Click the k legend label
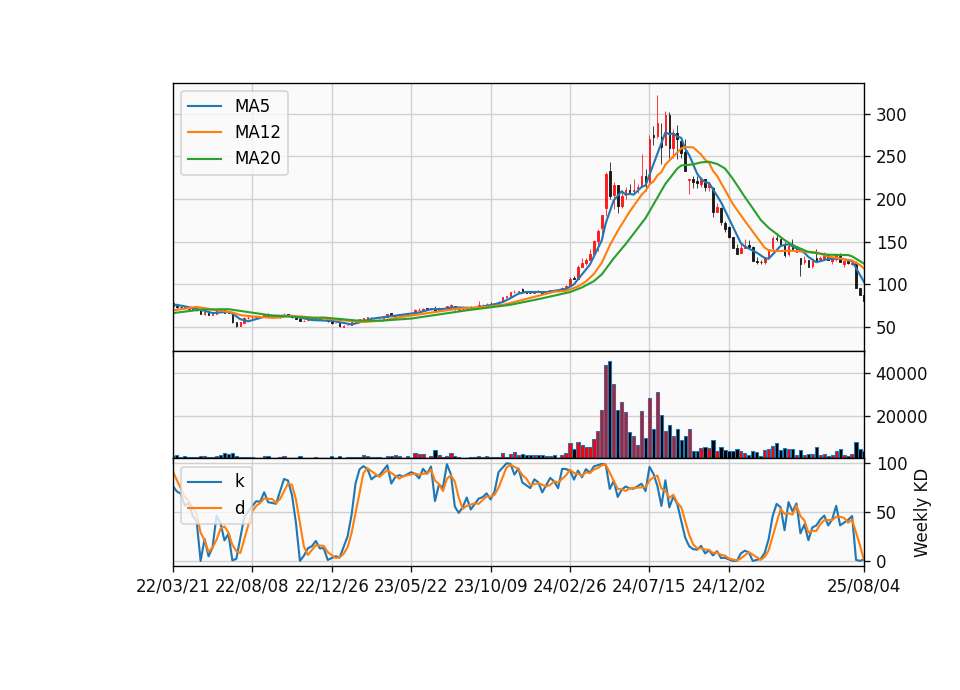The image size is (960, 690). (239, 481)
